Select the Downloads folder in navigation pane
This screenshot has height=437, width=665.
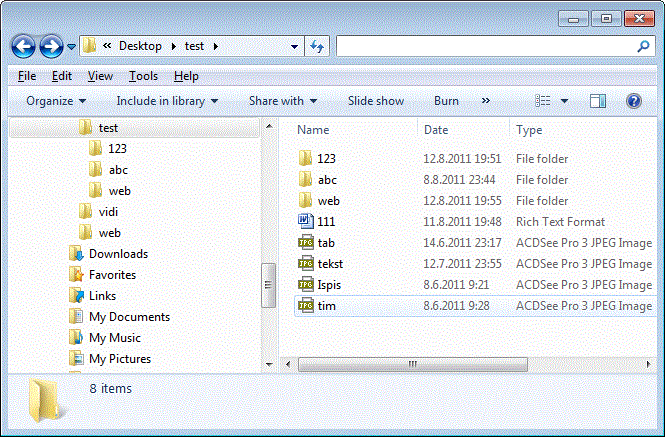[x=117, y=254]
